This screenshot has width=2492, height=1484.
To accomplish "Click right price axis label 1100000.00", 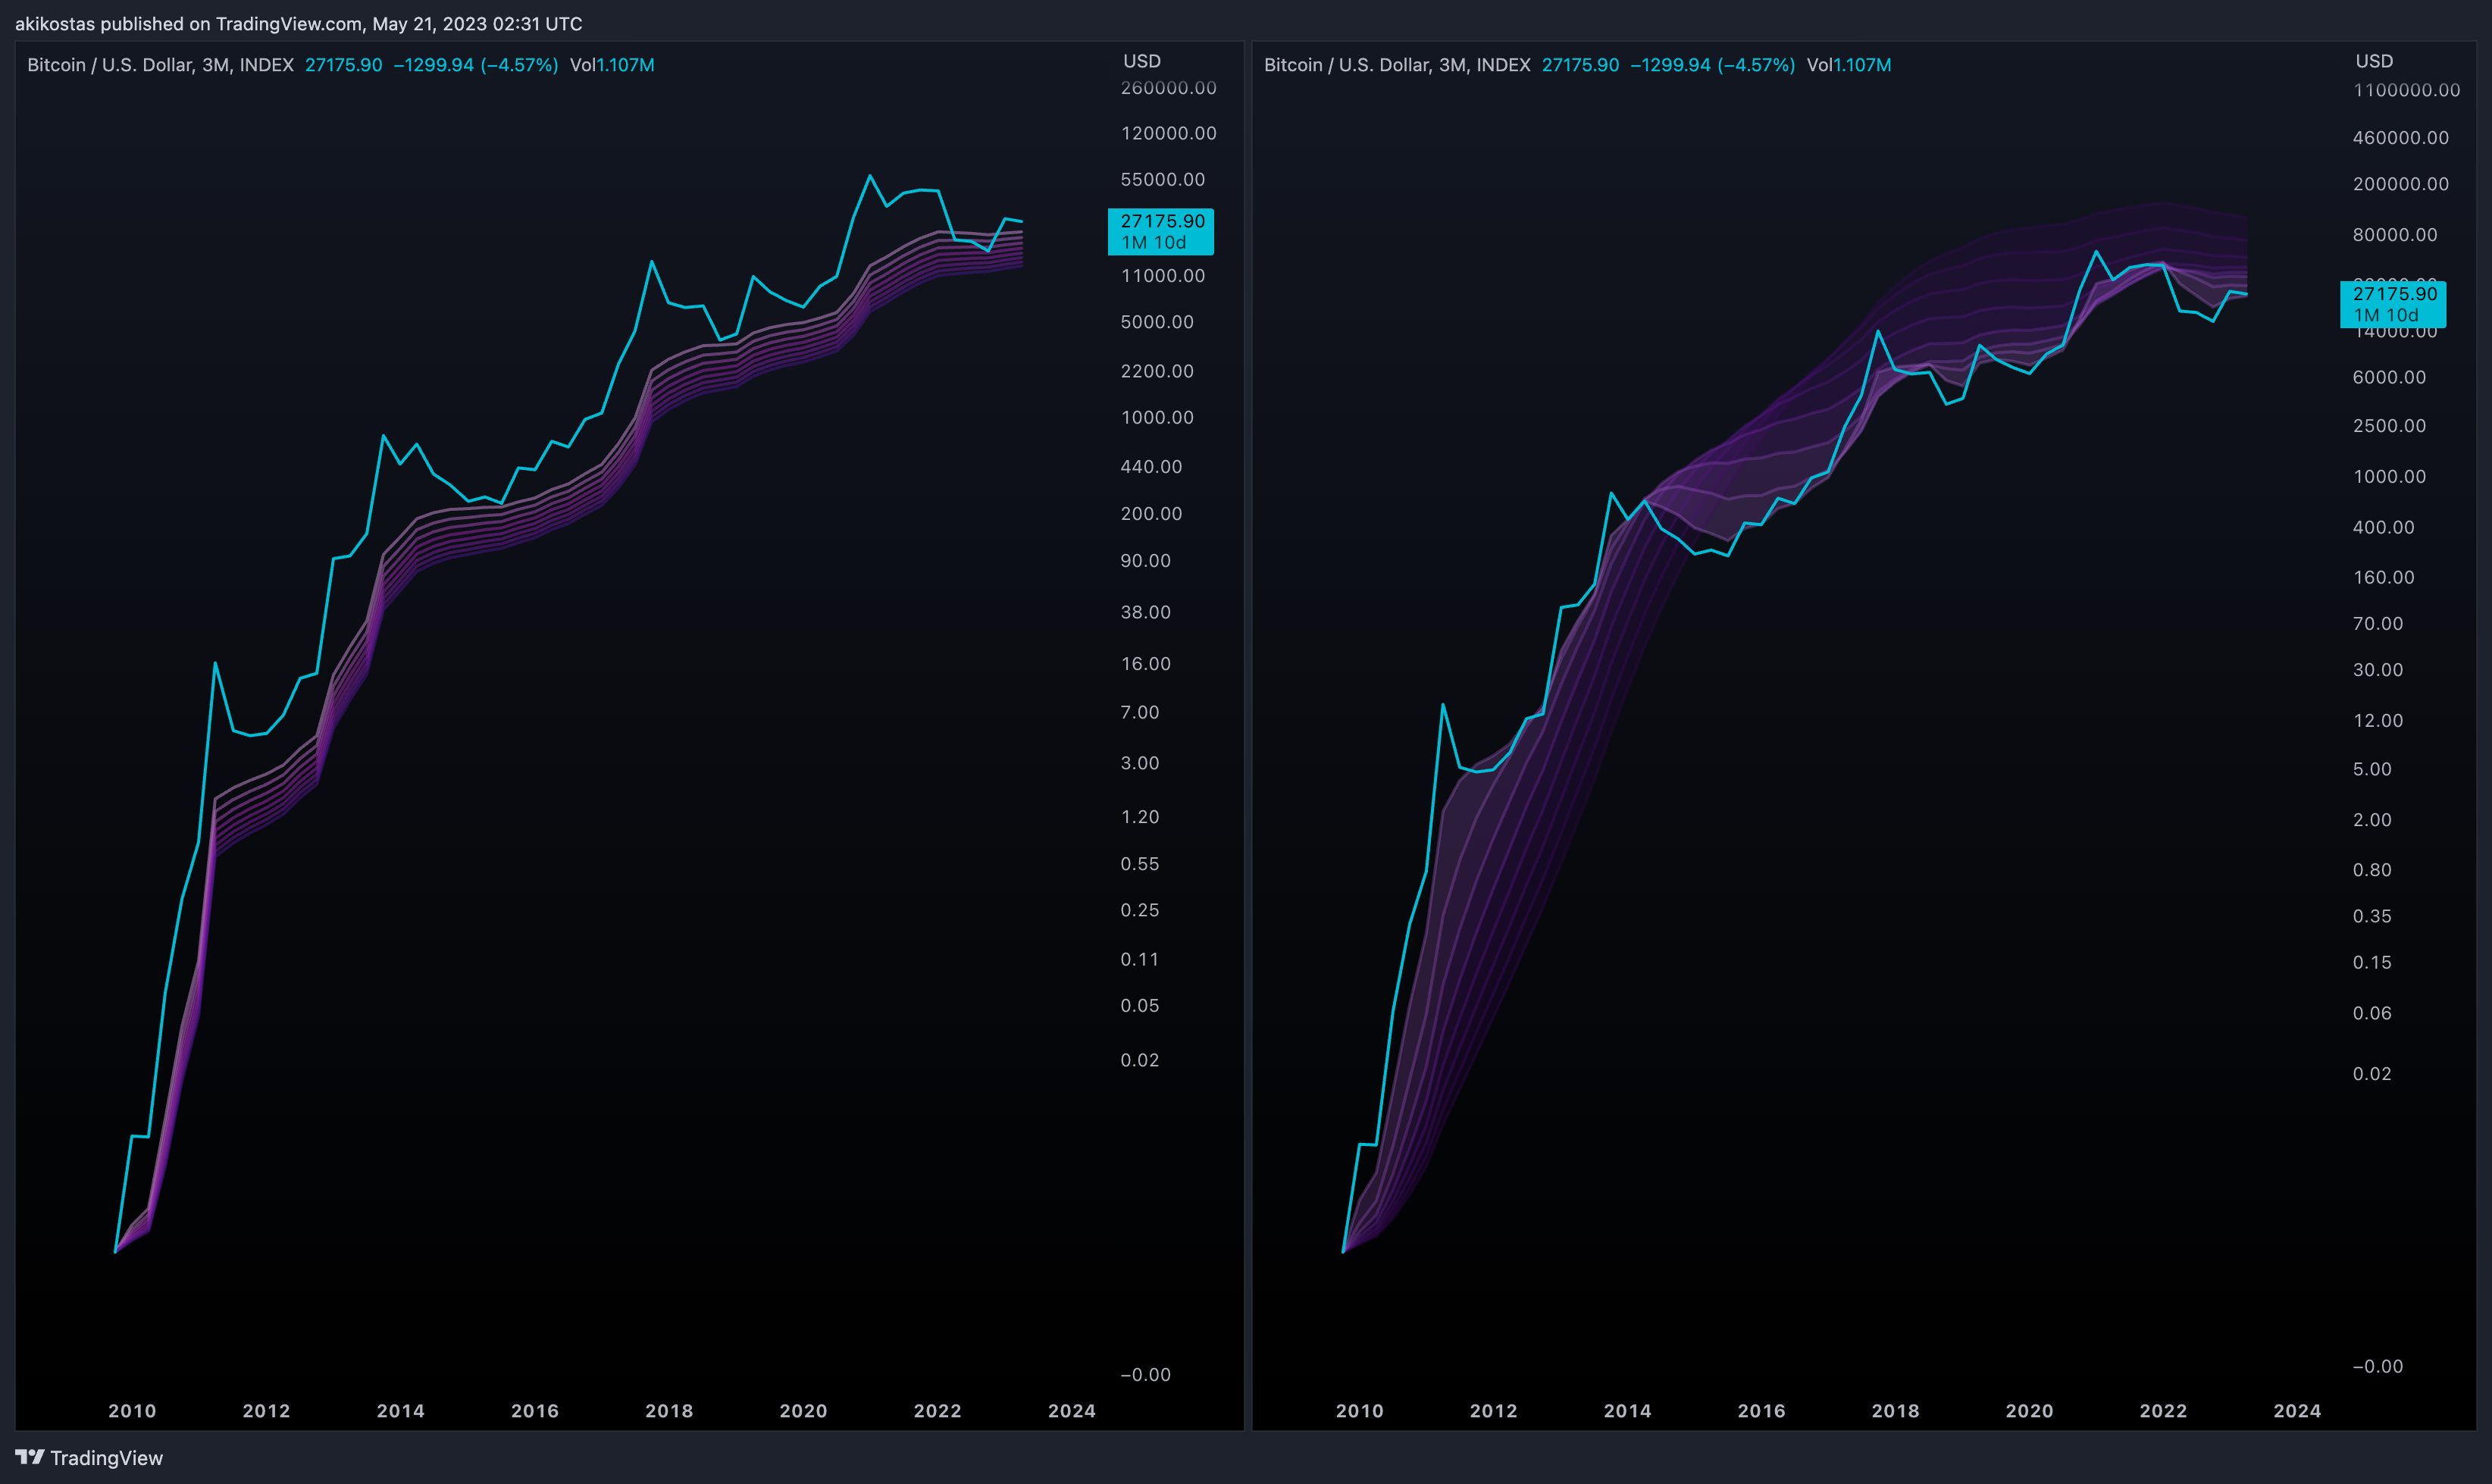I will click(2406, 90).
